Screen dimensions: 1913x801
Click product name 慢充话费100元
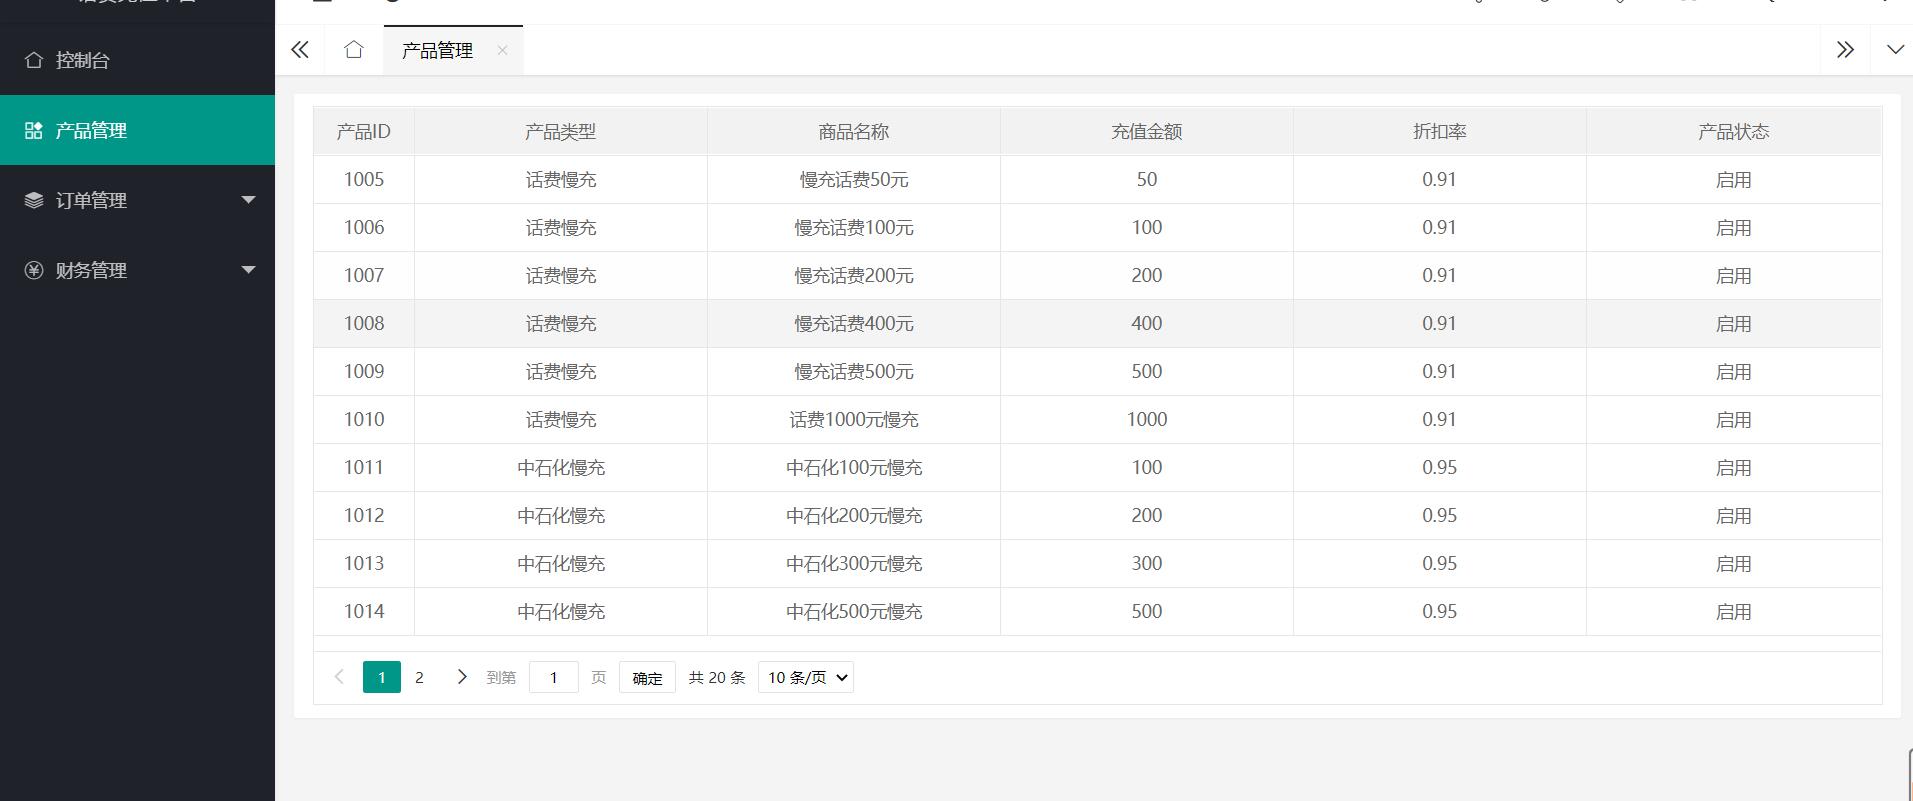pyautogui.click(x=854, y=228)
